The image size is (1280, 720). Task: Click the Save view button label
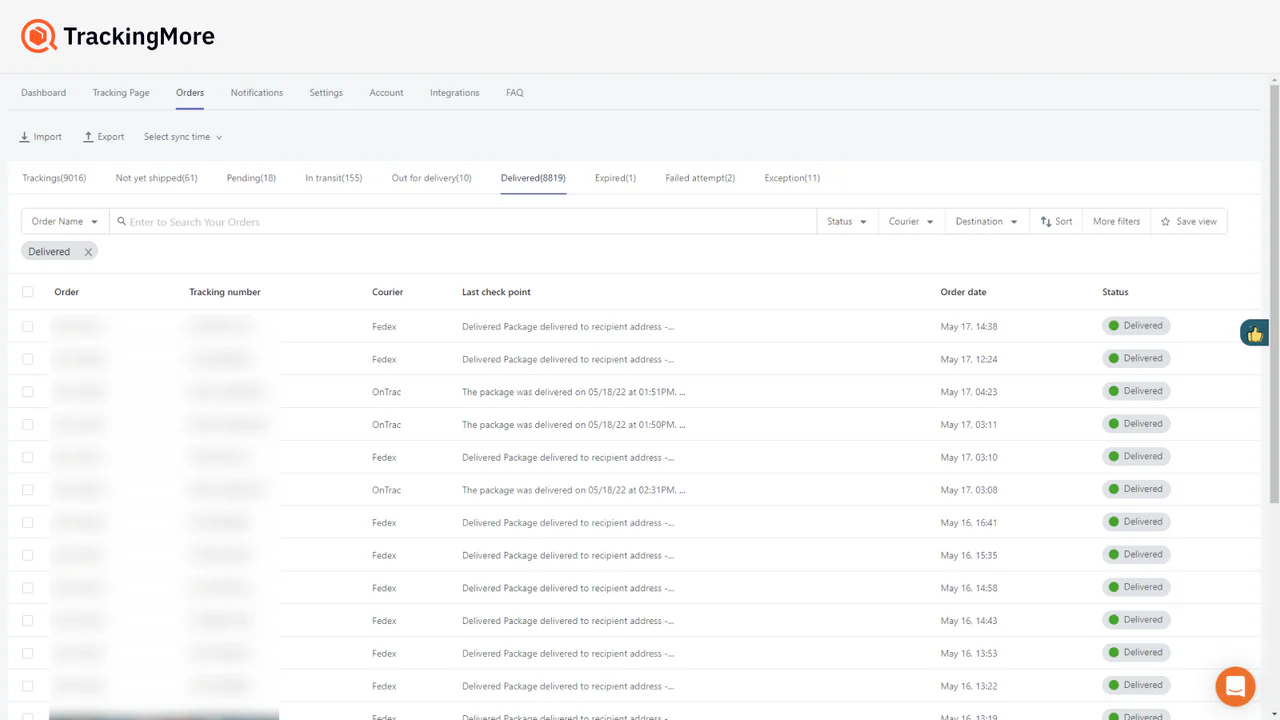(1197, 222)
